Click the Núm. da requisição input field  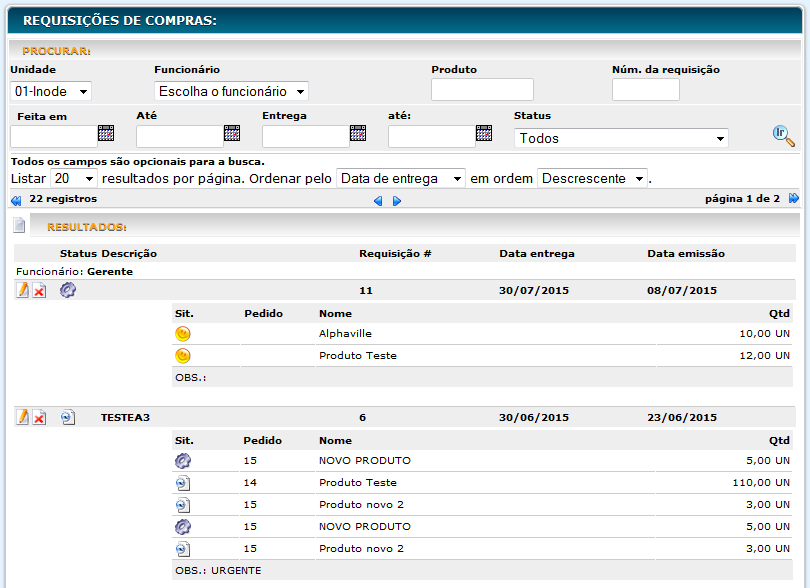click(x=645, y=90)
